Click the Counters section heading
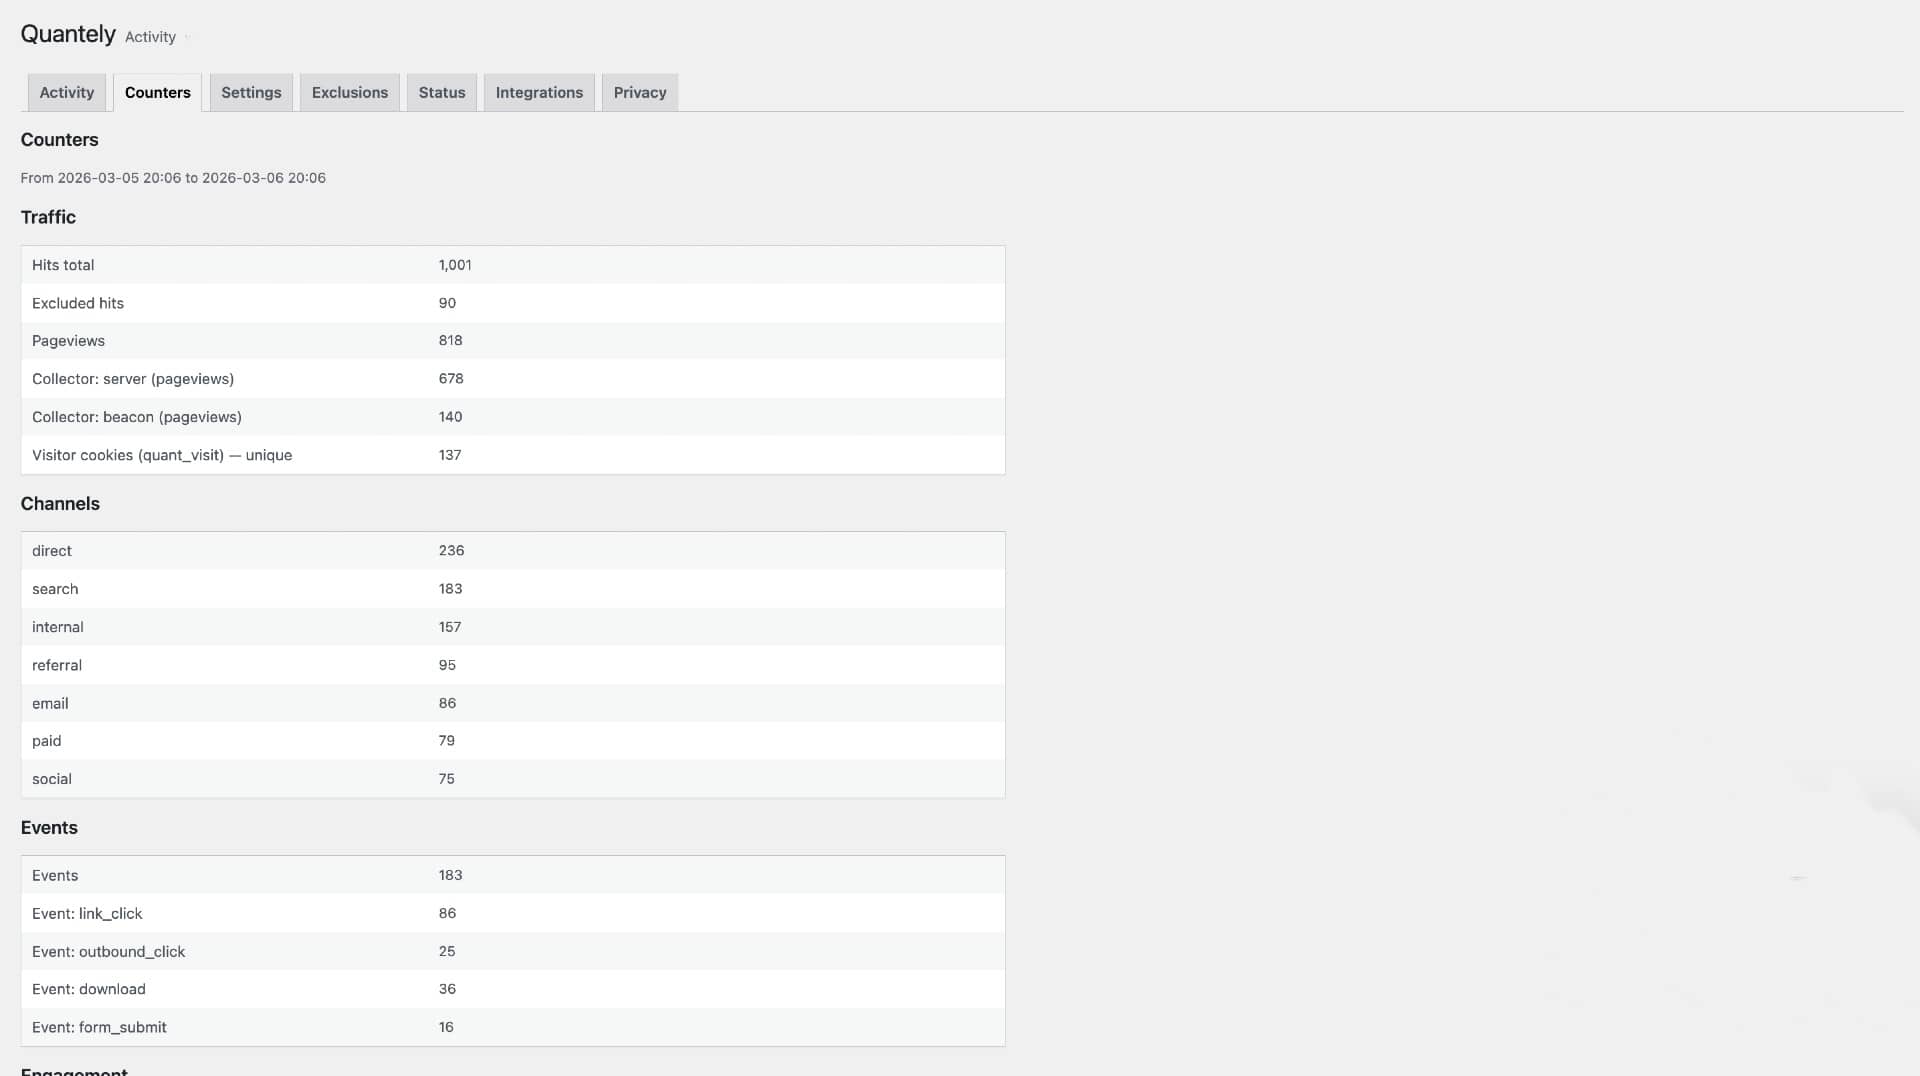Image resolution: width=1920 pixels, height=1076 pixels. [59, 140]
